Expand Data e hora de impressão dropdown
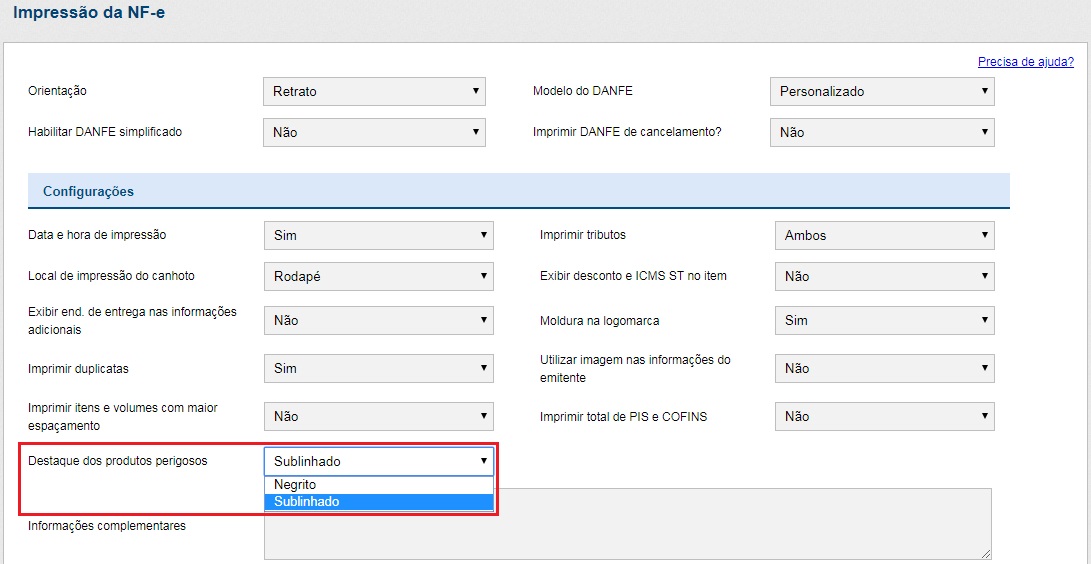 pyautogui.click(x=378, y=235)
